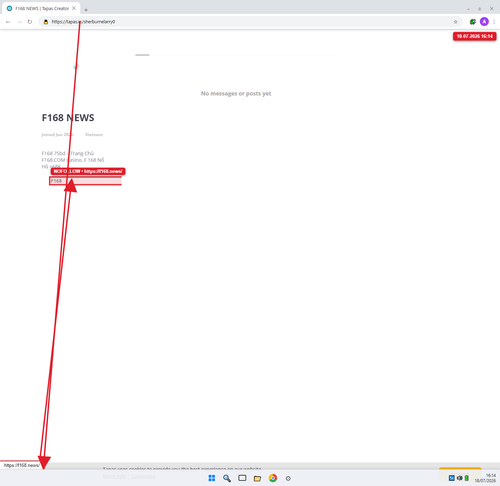Screen dimensions: 500x486
Task: Click the Chrome icon on the taskbar
Action: pyautogui.click(x=273, y=478)
